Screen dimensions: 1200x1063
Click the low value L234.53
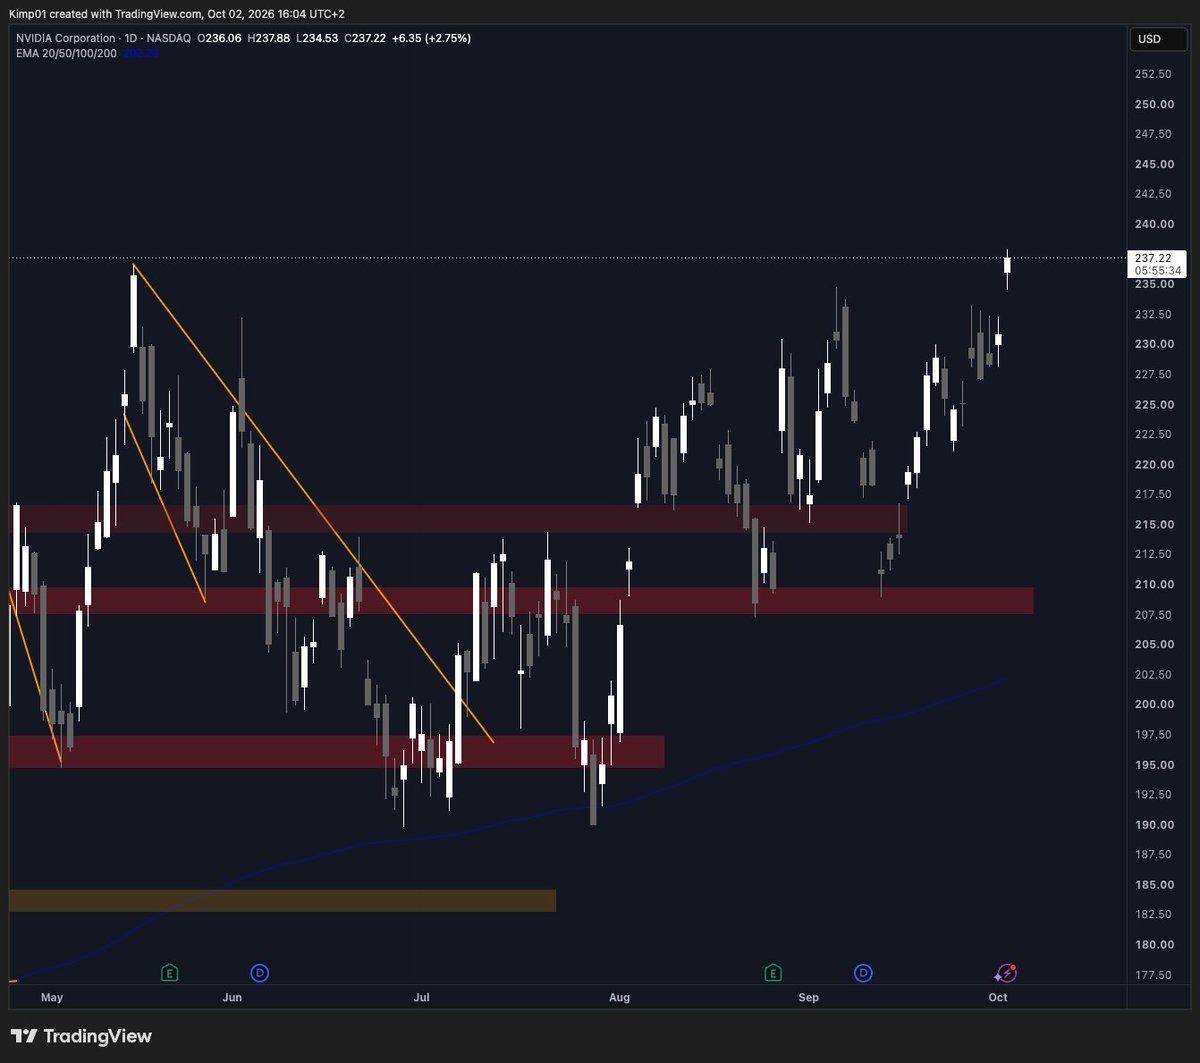point(317,38)
